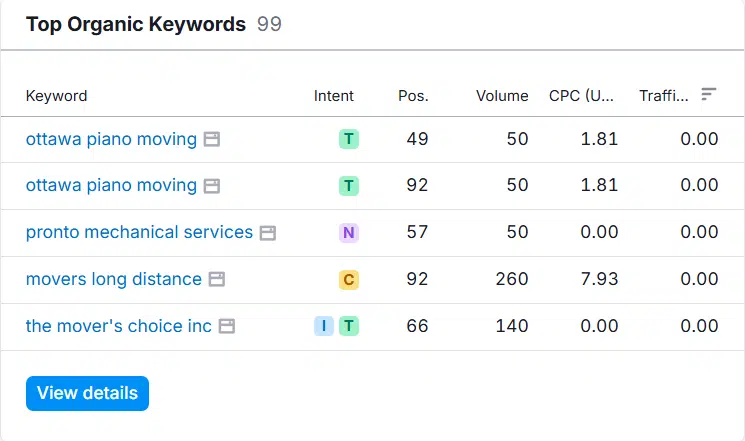Click the yellow C intent badge
Screen dimensions: 745x441
(348, 280)
